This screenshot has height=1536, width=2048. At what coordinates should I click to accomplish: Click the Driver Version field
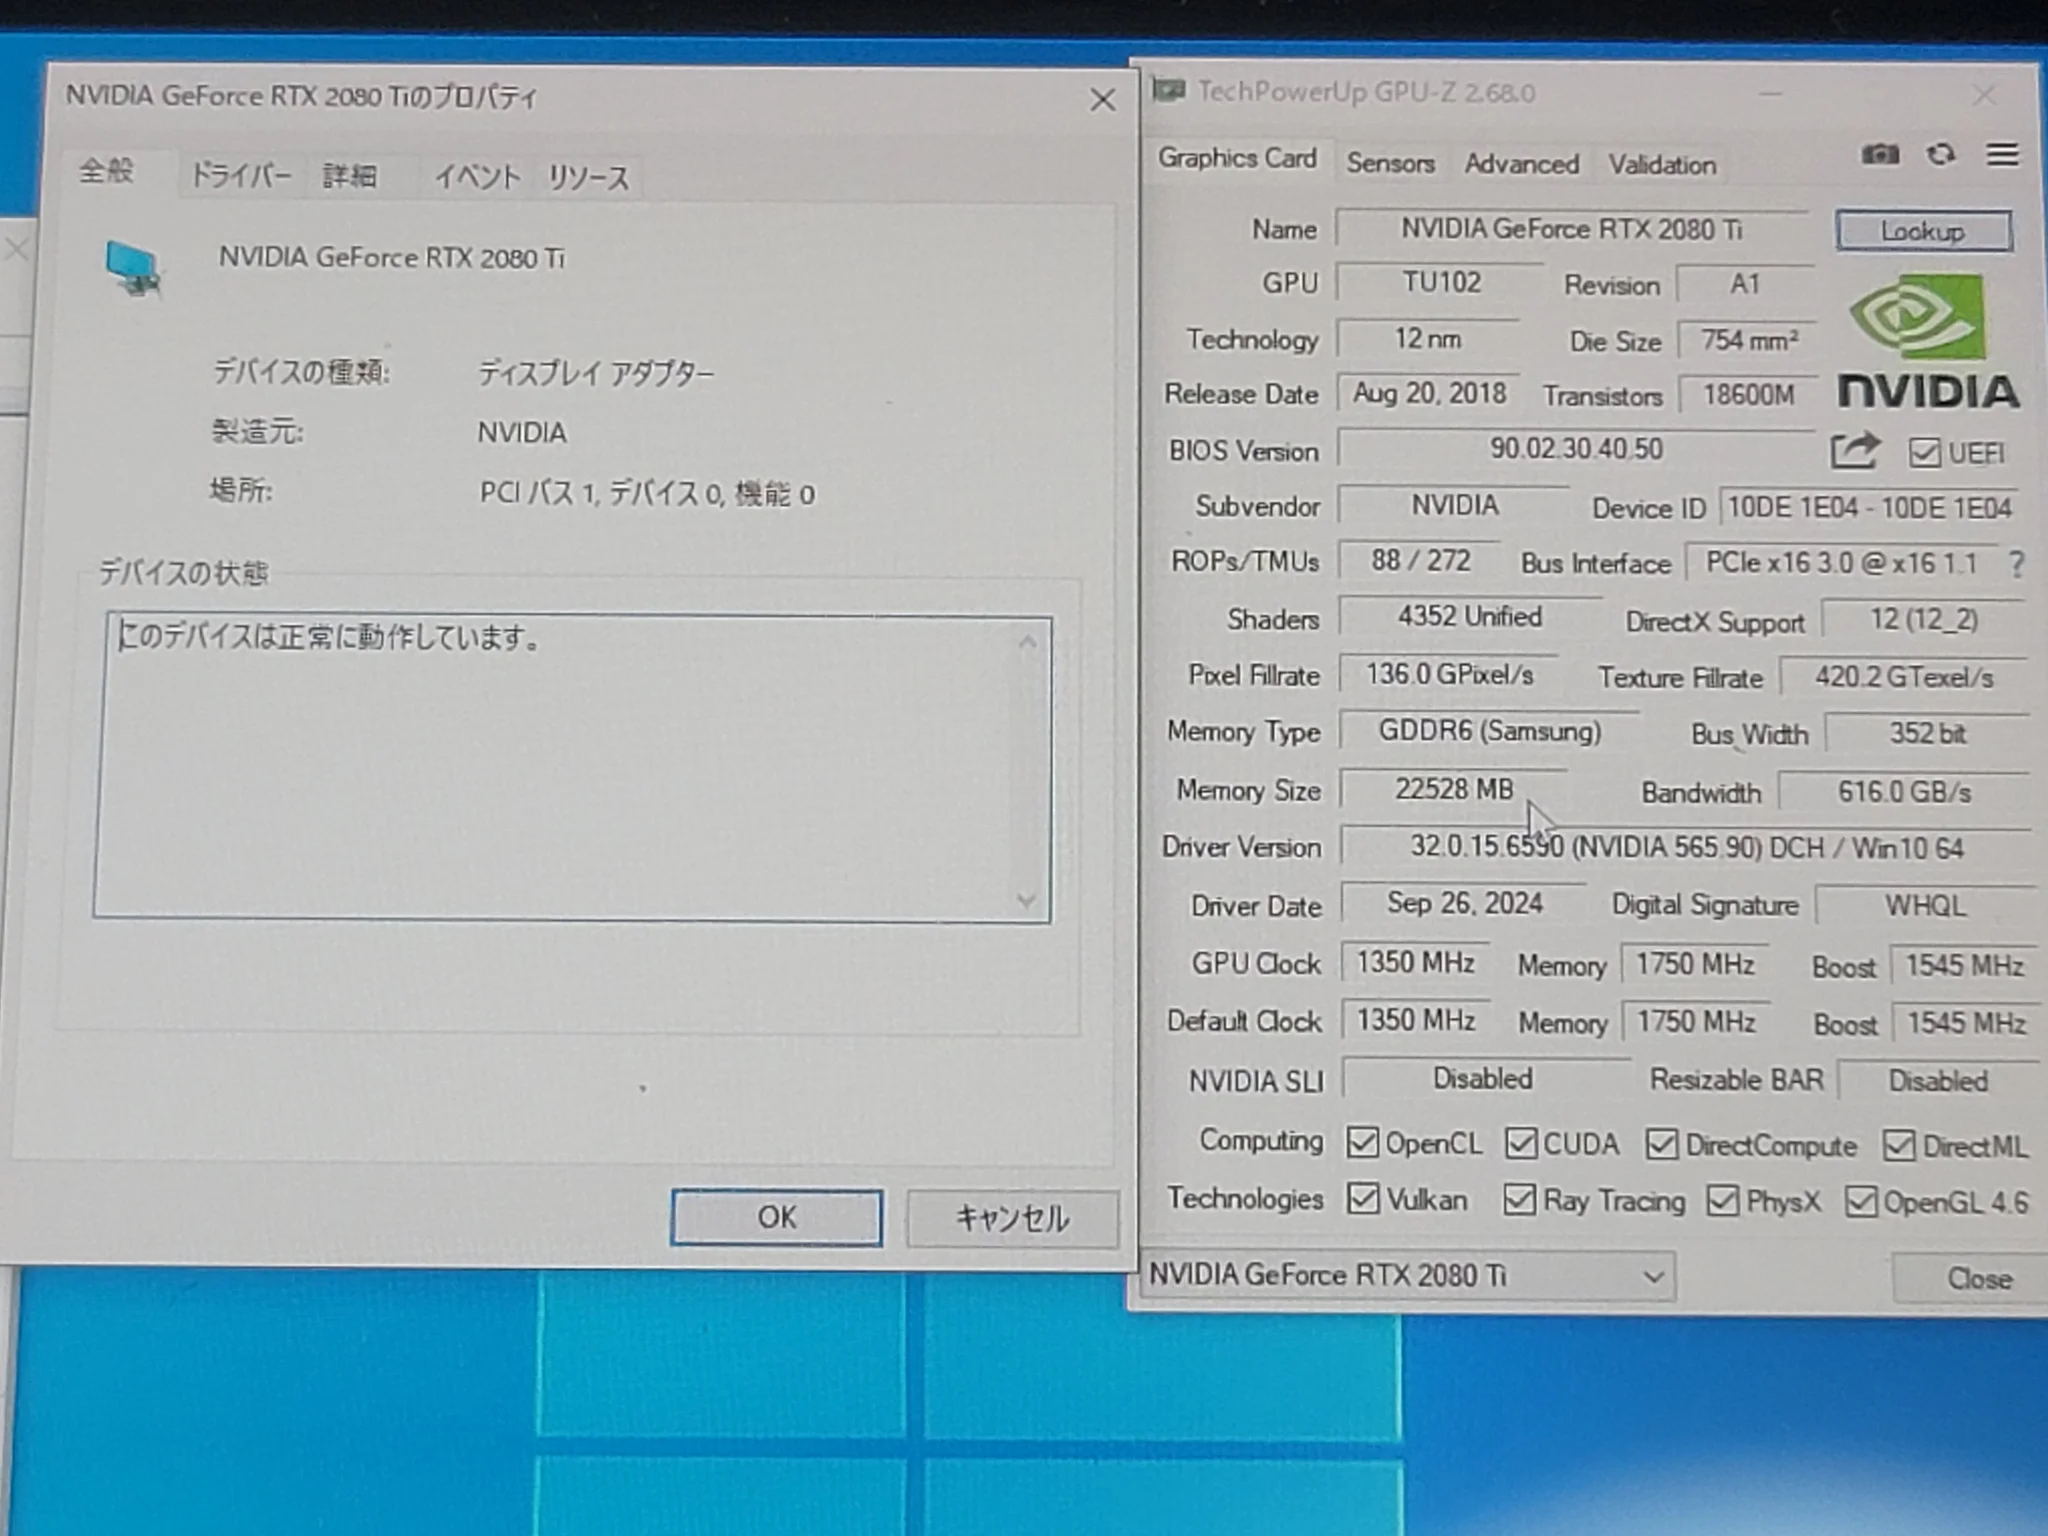click(x=1687, y=848)
